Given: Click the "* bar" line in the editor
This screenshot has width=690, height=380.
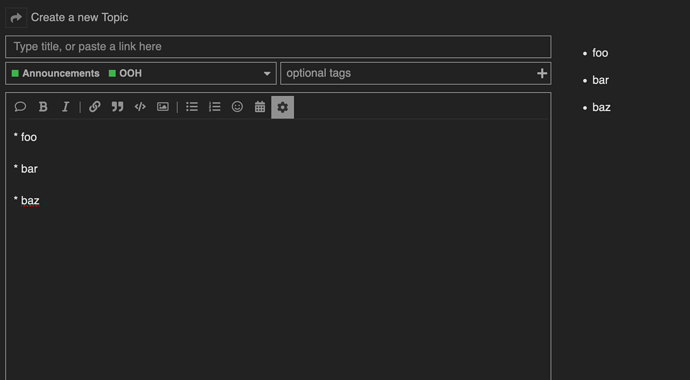Looking at the screenshot, I should (x=26, y=169).
